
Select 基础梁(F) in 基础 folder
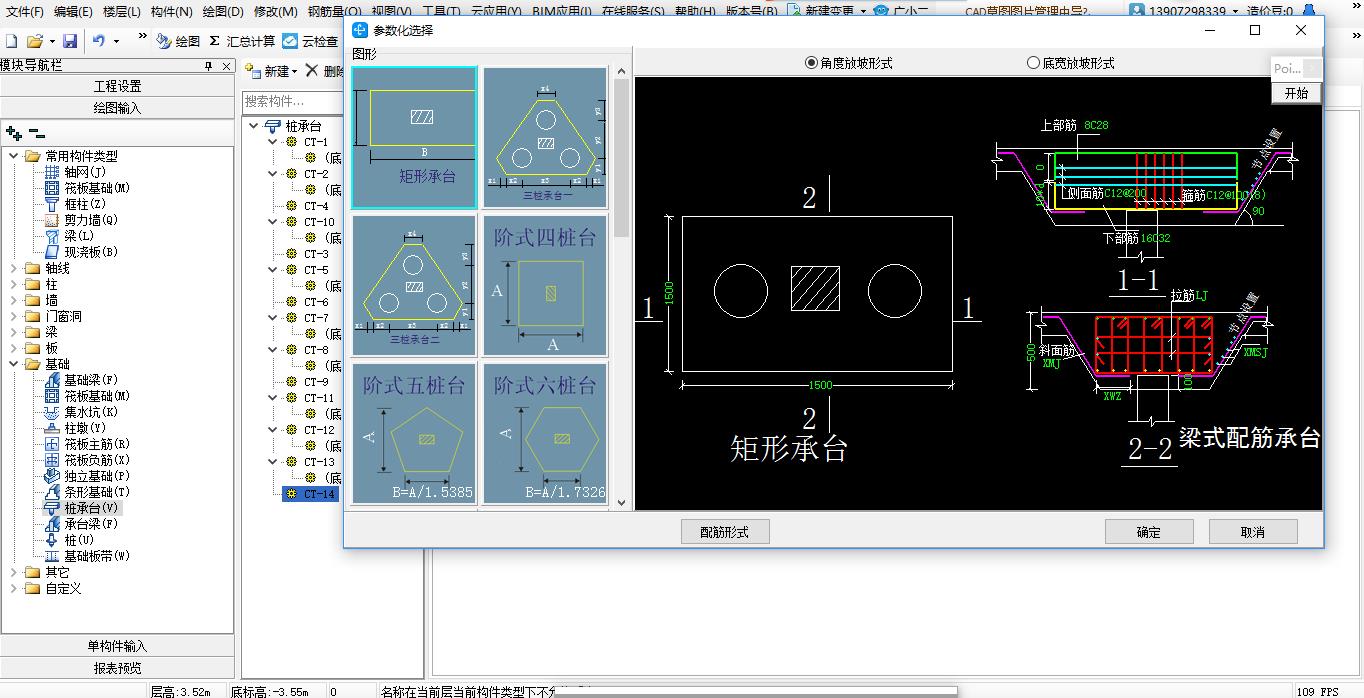tap(81, 380)
